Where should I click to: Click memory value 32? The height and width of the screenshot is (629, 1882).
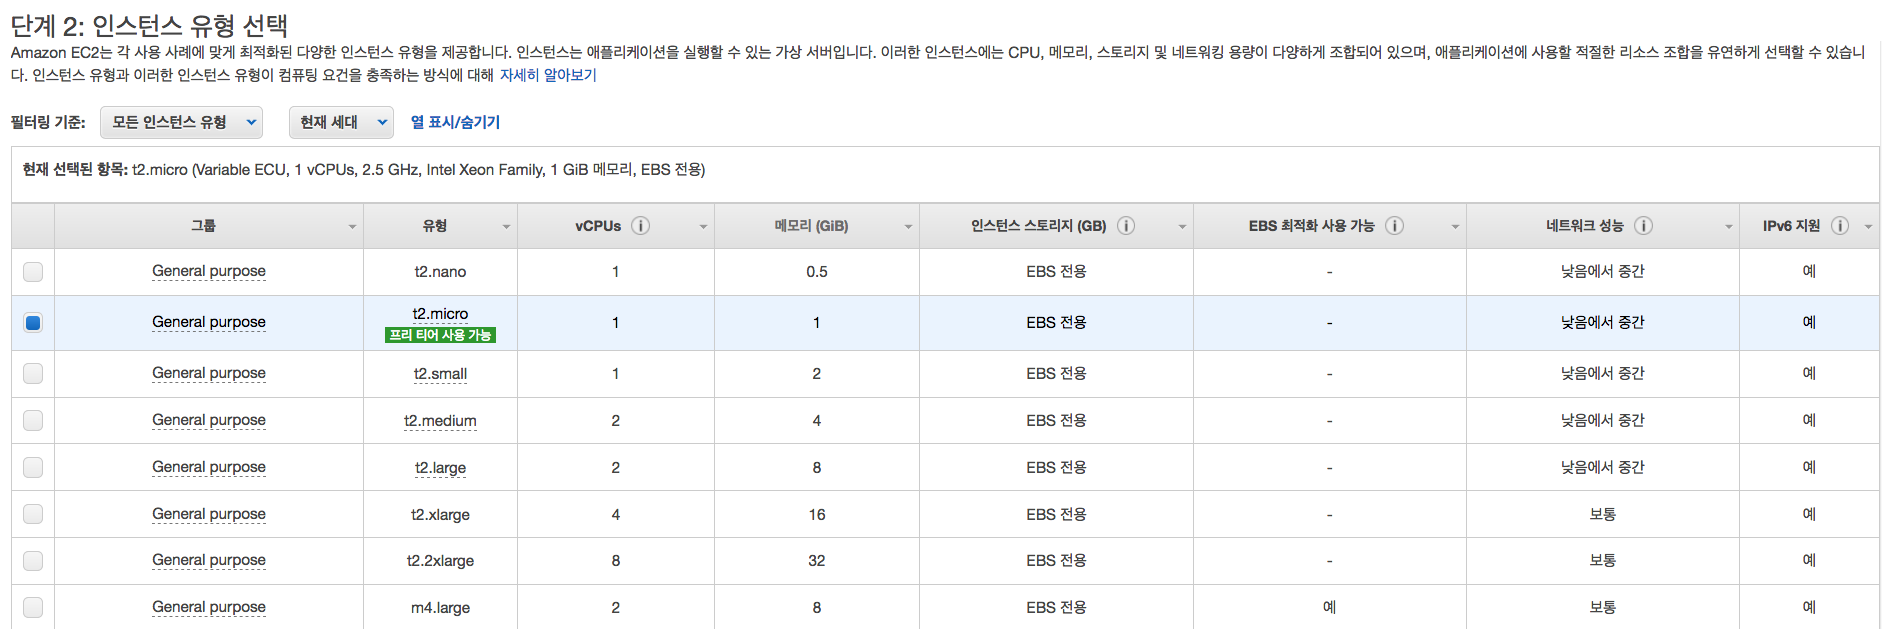pos(817,561)
